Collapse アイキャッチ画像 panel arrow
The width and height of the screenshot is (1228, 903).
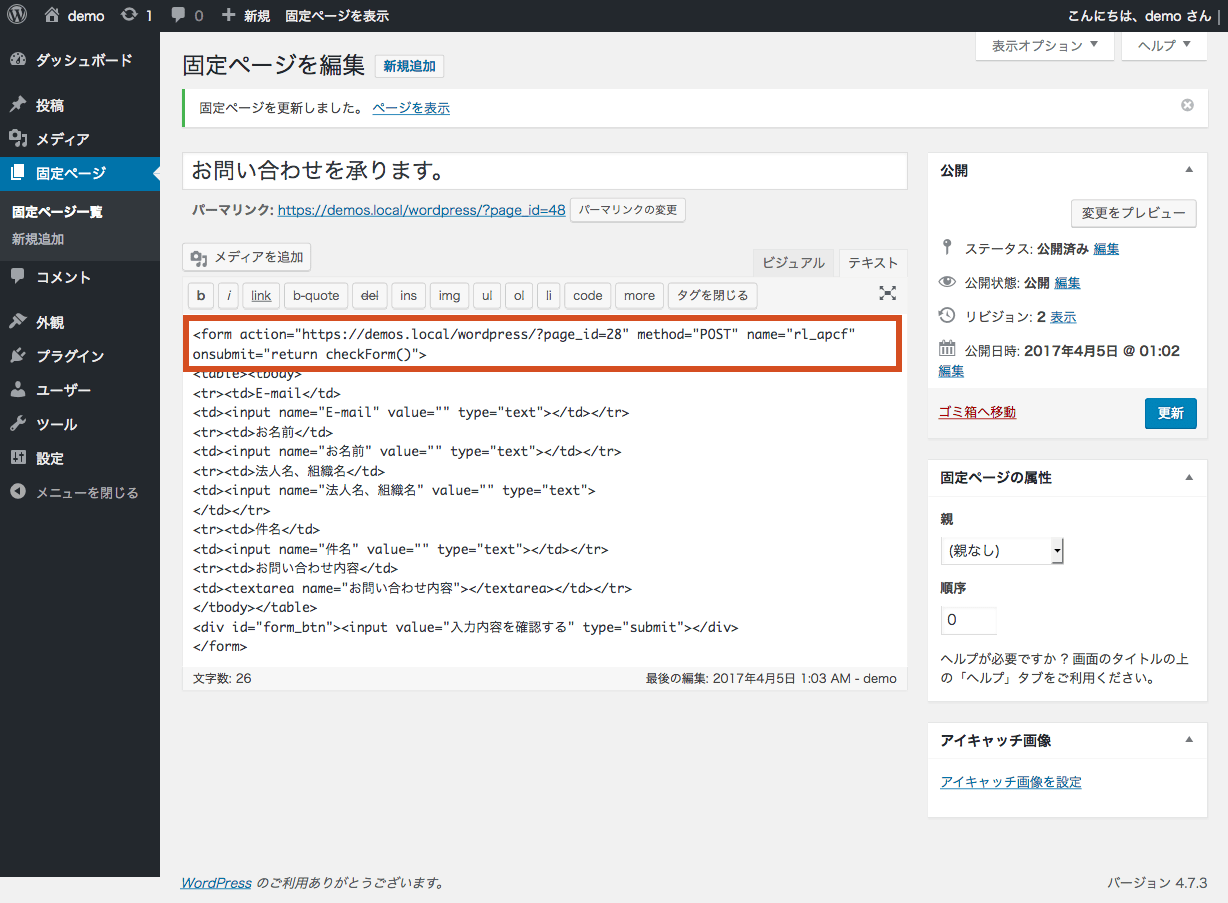point(1189,740)
